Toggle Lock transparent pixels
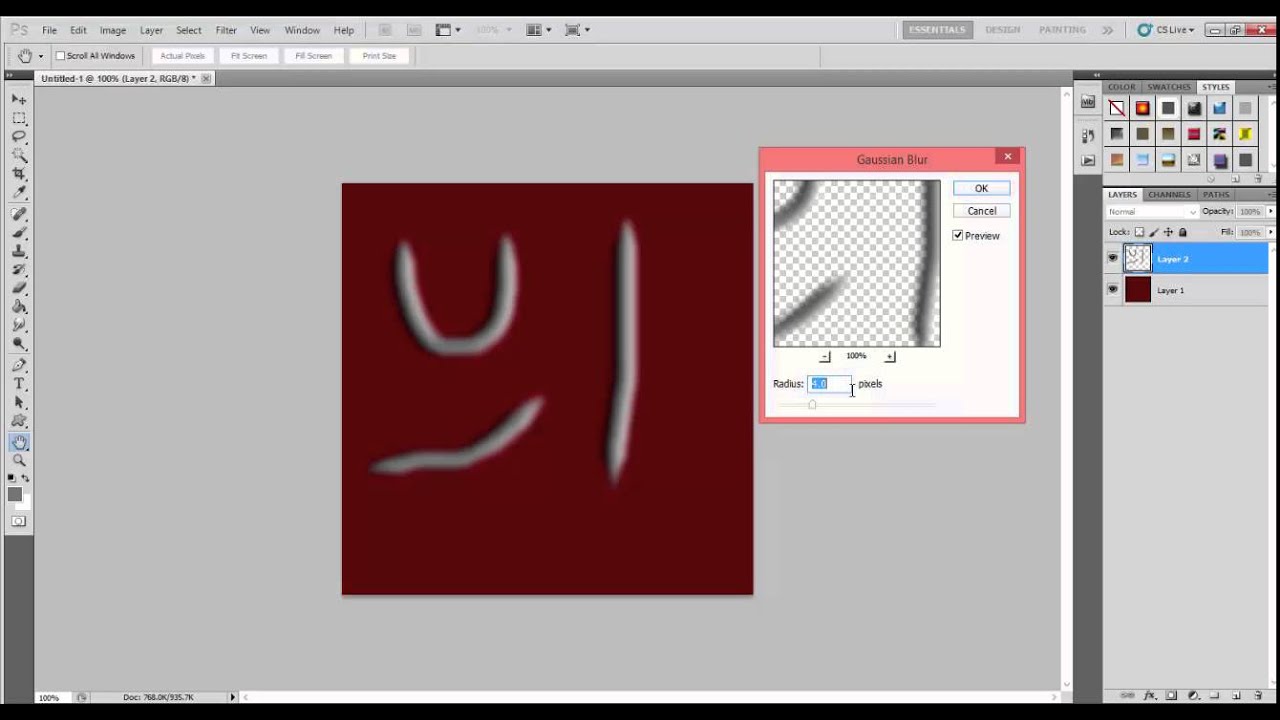This screenshot has width=1280, height=720. point(1139,232)
